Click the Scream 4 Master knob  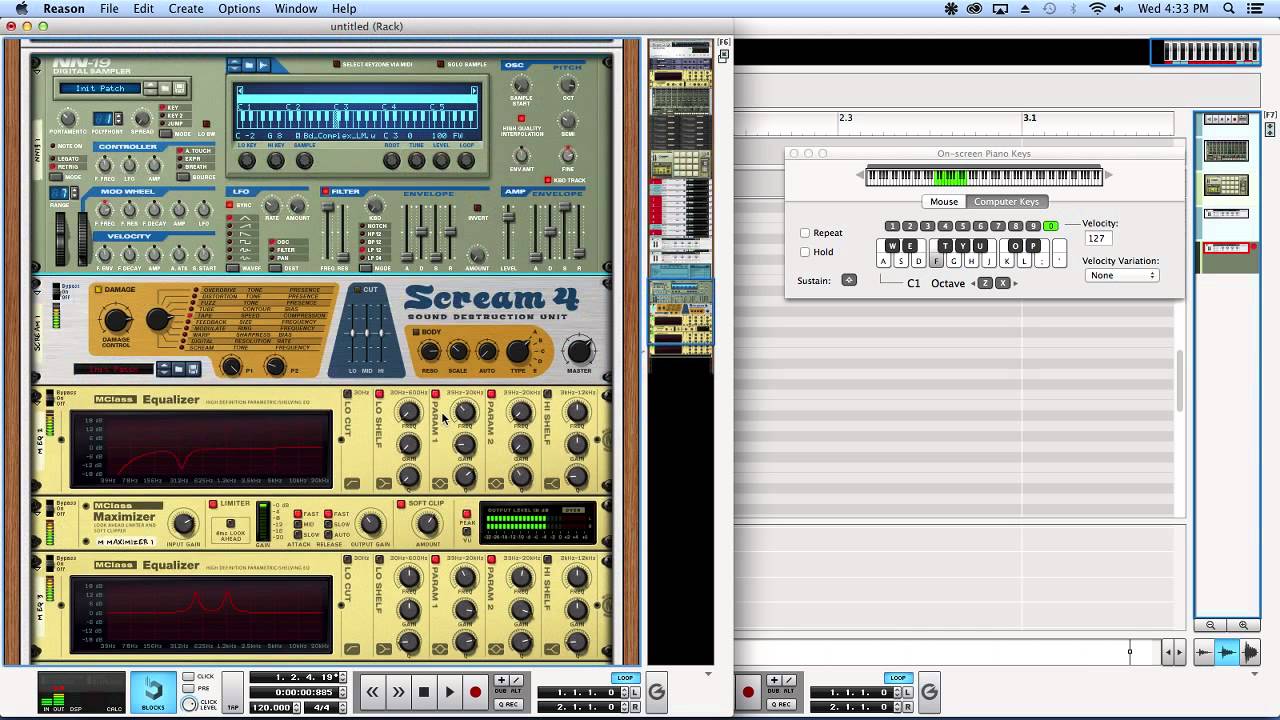[579, 349]
